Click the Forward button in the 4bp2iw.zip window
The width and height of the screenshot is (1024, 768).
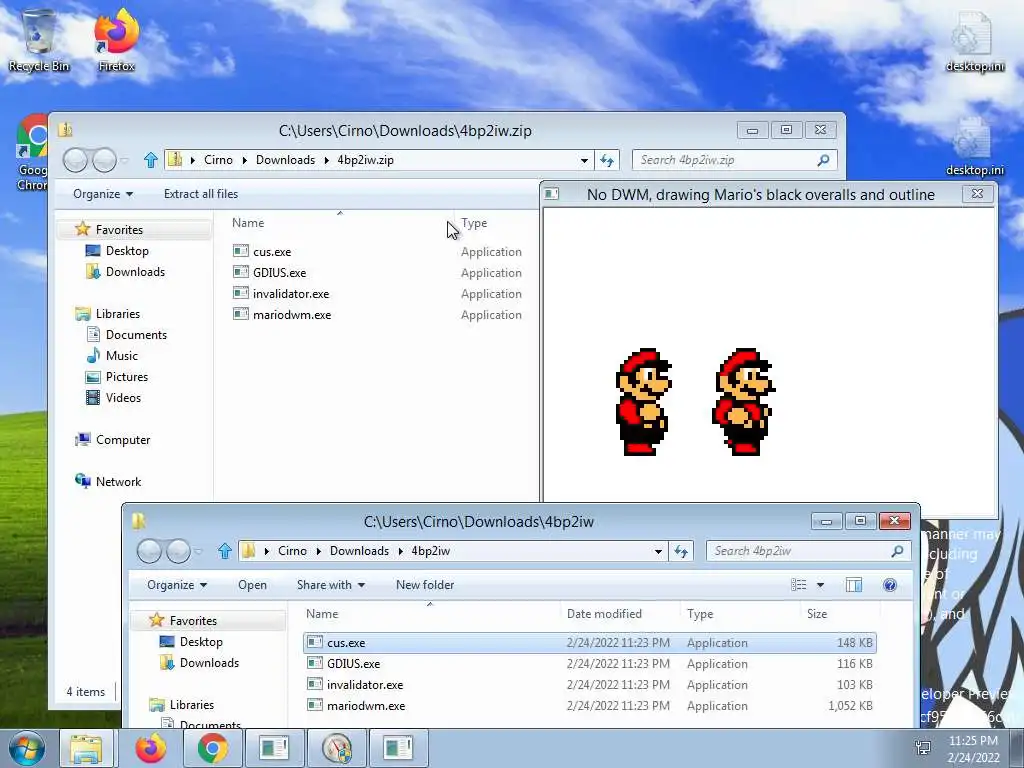coord(104,160)
